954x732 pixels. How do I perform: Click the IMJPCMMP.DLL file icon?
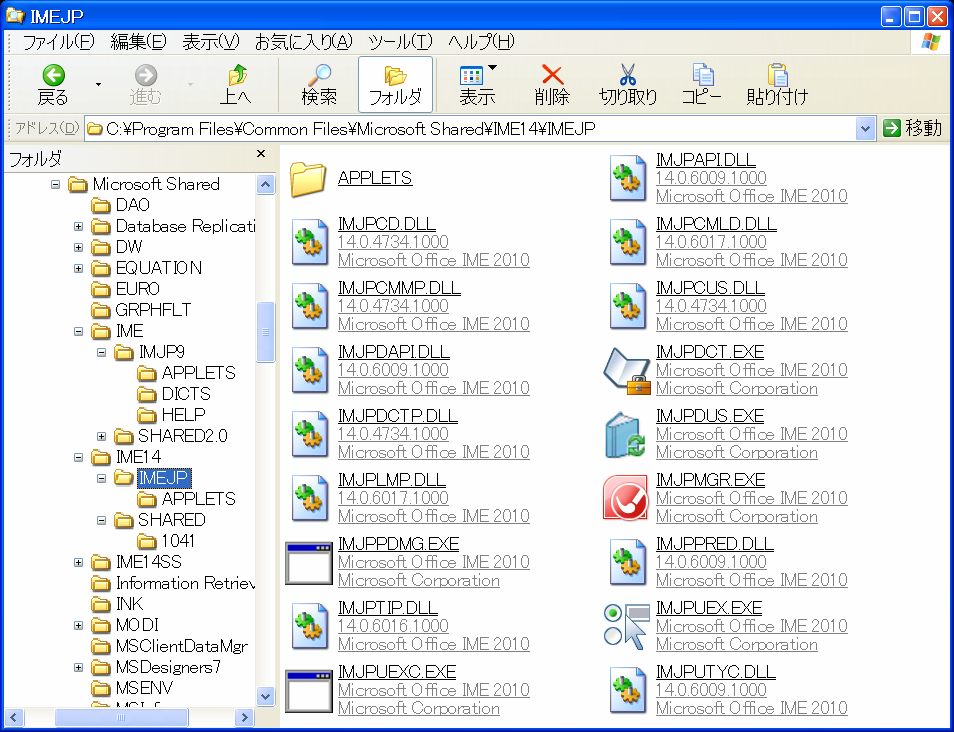[309, 306]
